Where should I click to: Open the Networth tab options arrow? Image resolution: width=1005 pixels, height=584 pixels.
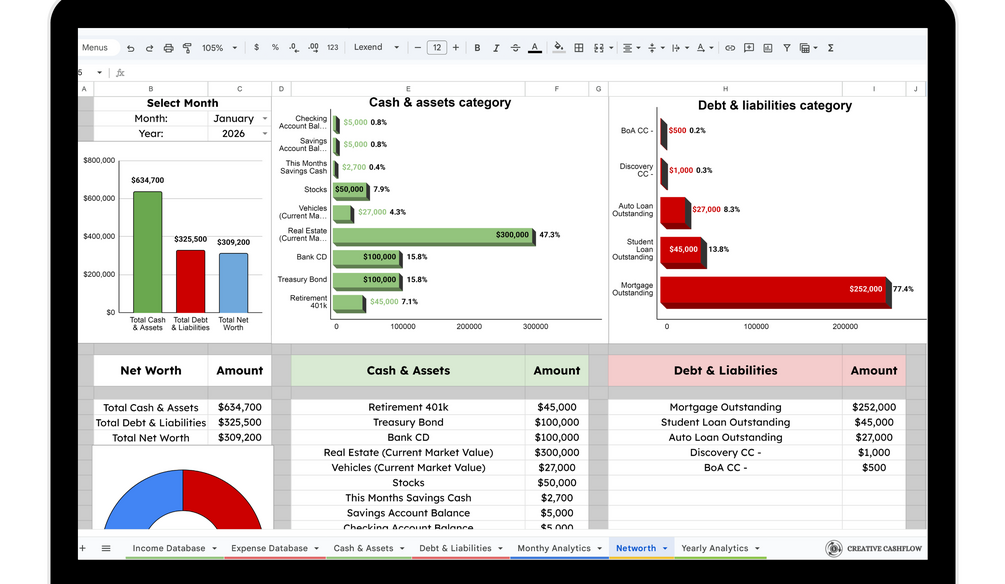[665, 548]
